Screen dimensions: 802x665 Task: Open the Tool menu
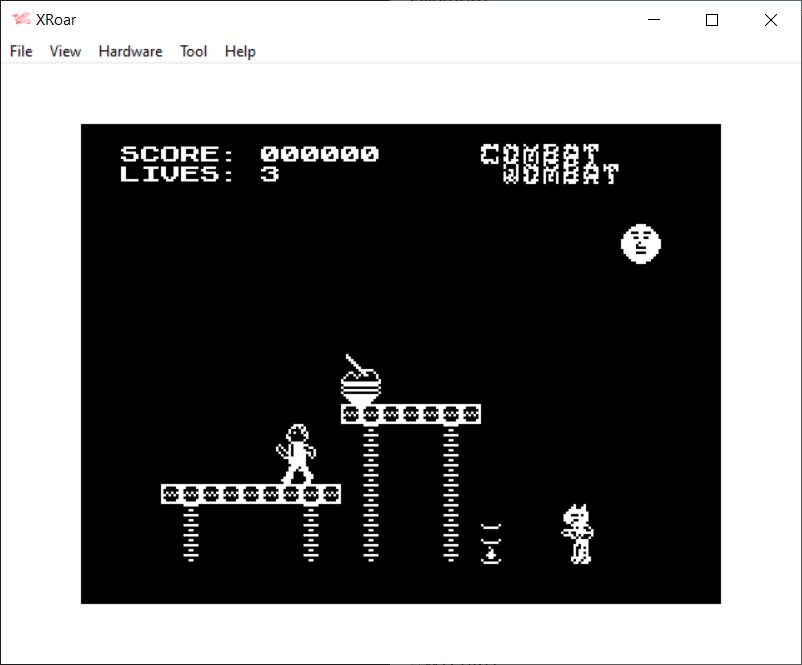pos(193,51)
